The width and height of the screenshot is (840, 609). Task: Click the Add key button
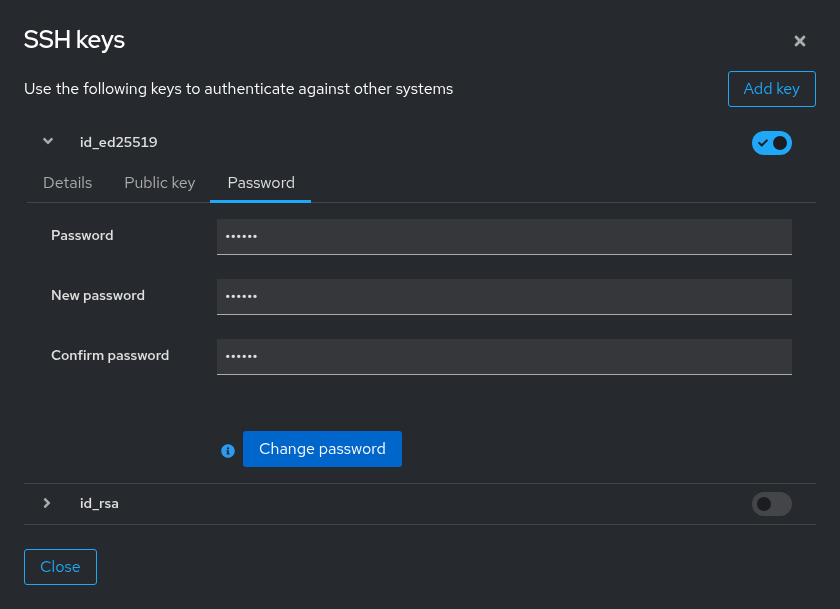(771, 89)
